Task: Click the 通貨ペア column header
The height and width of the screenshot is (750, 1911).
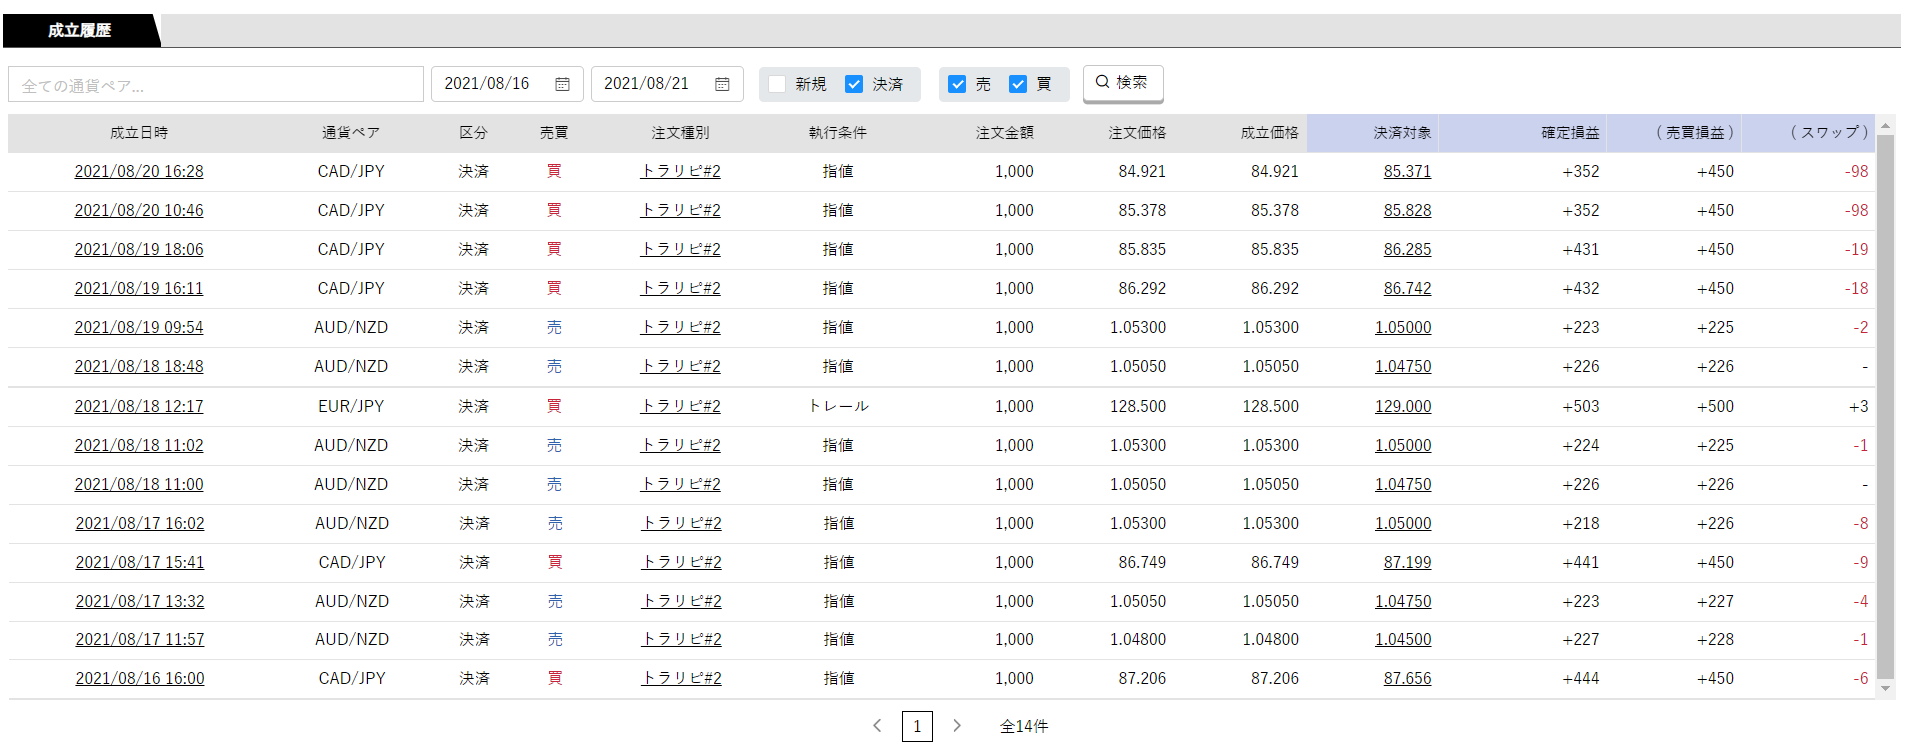Action: 351,132
